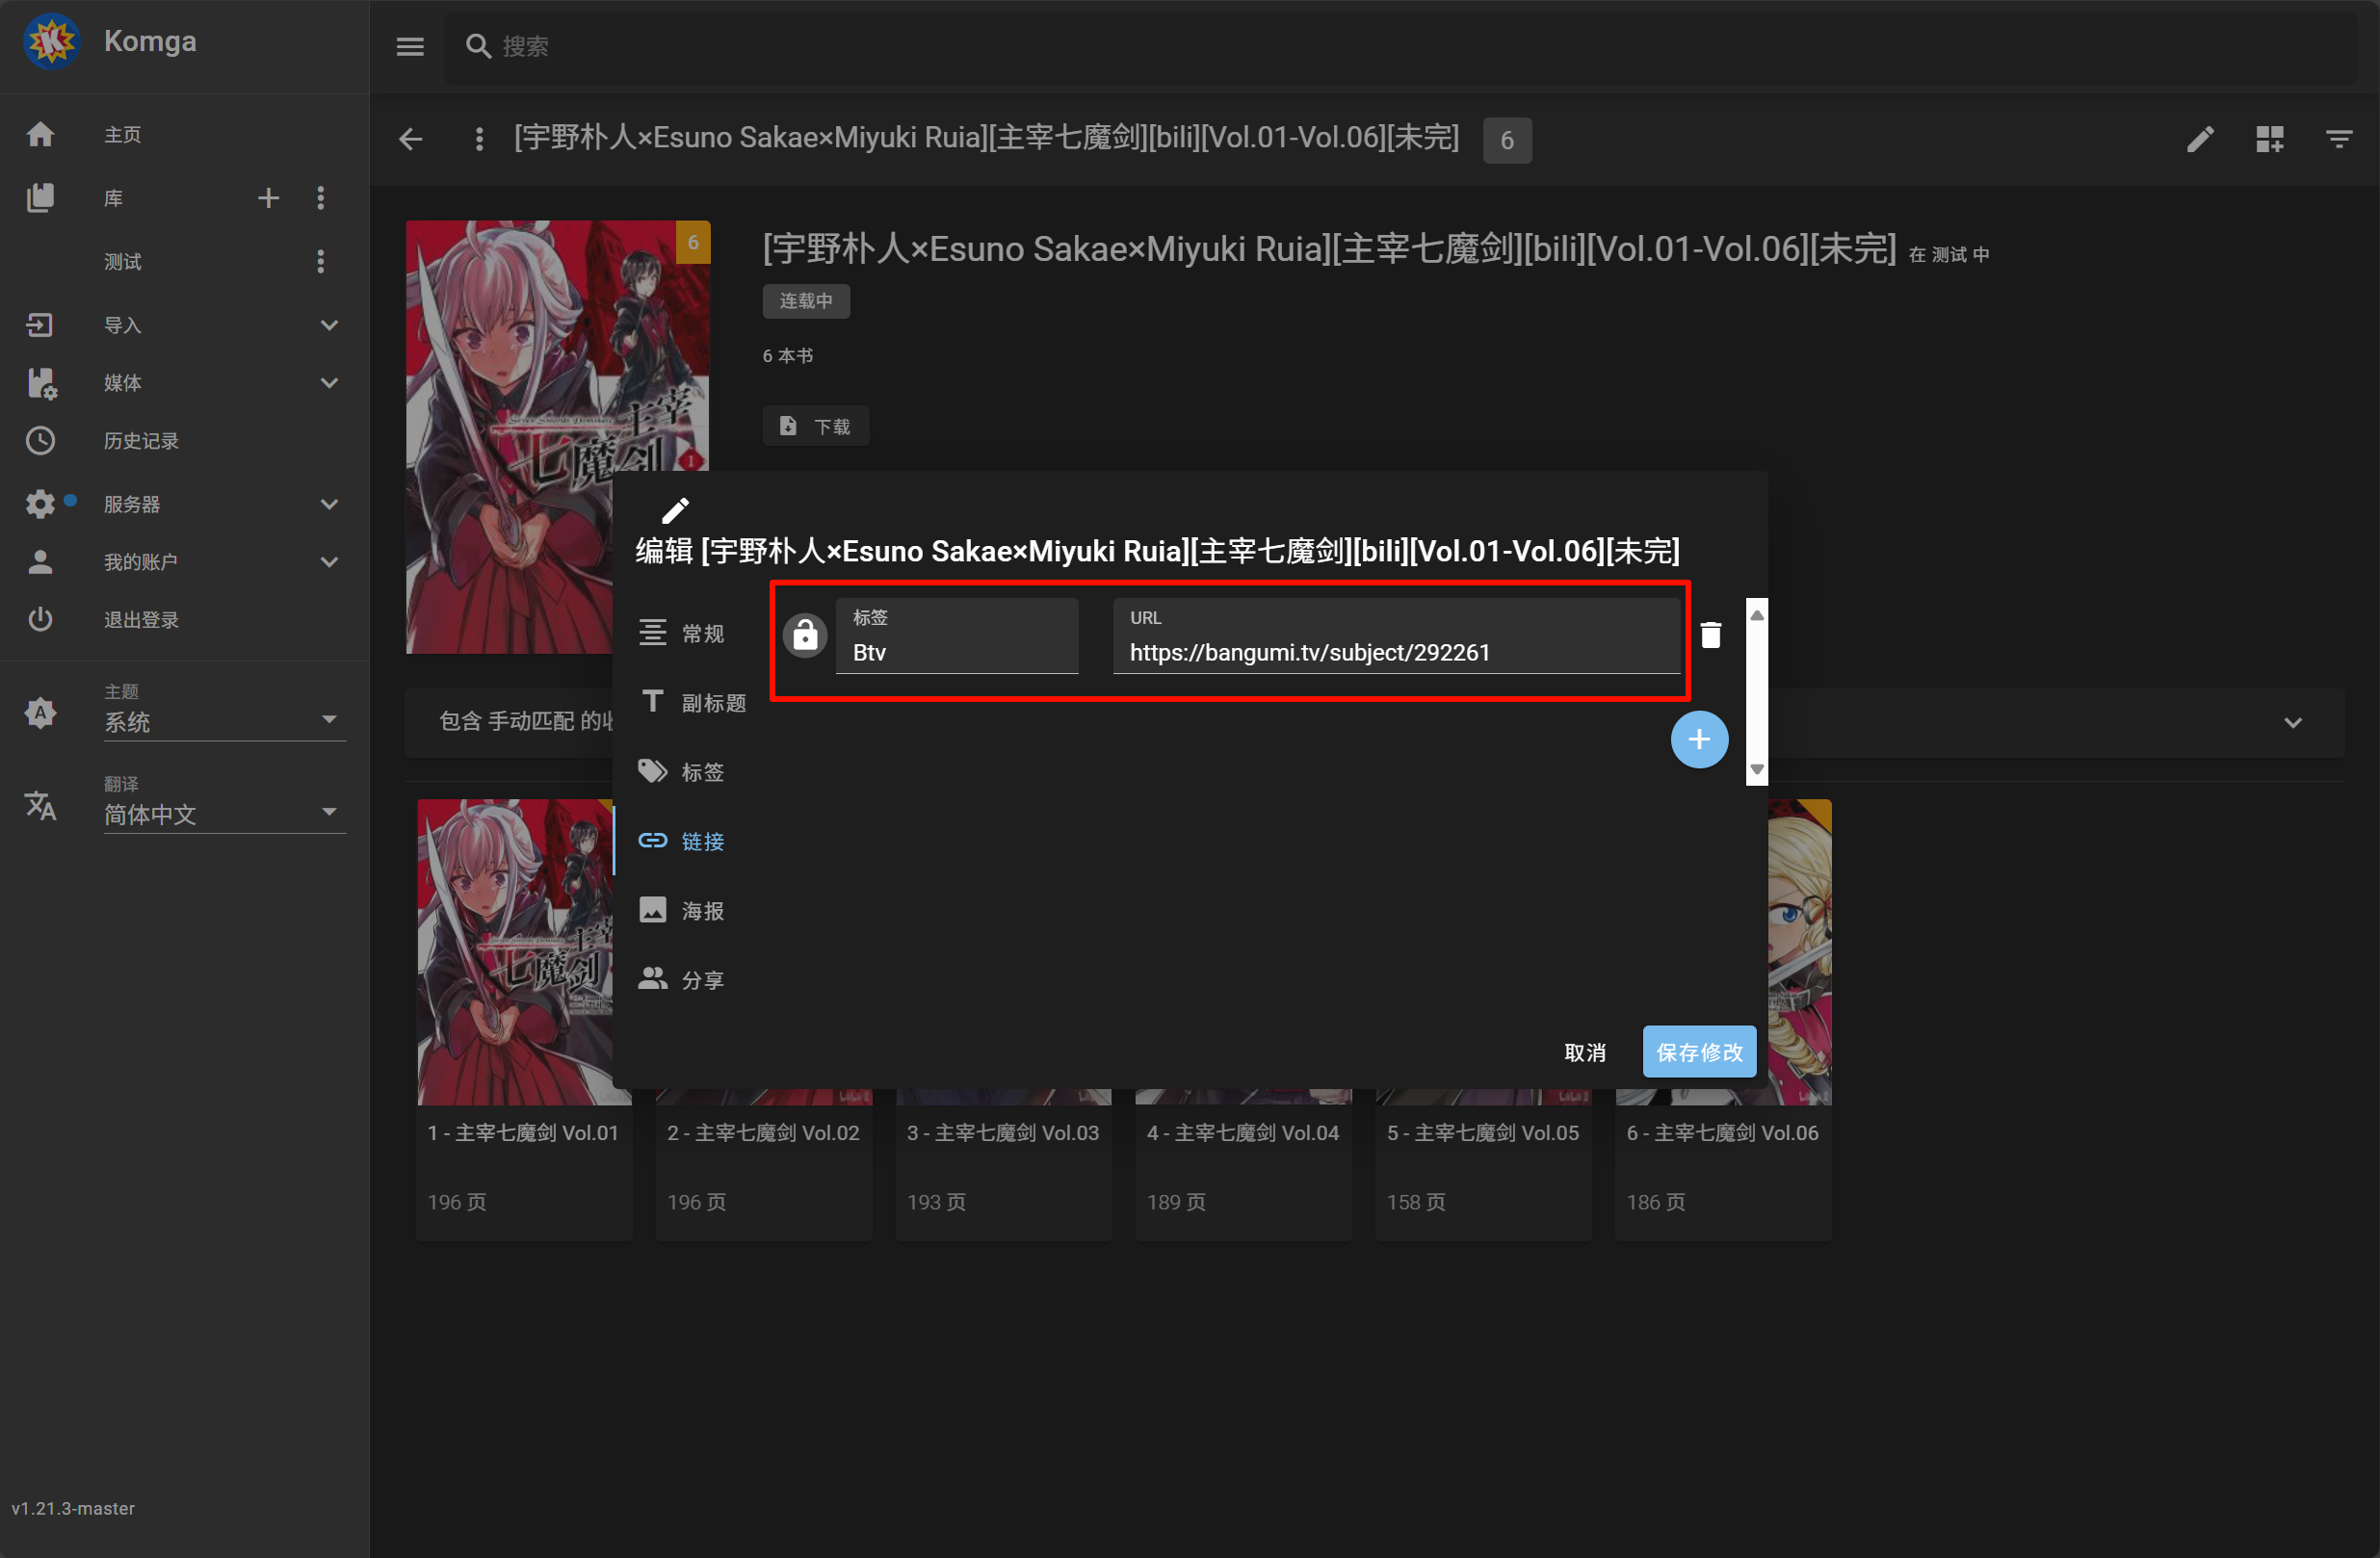Viewport: 2380px width, 1558px height.
Task: Click the Home house icon
Action: [40, 134]
